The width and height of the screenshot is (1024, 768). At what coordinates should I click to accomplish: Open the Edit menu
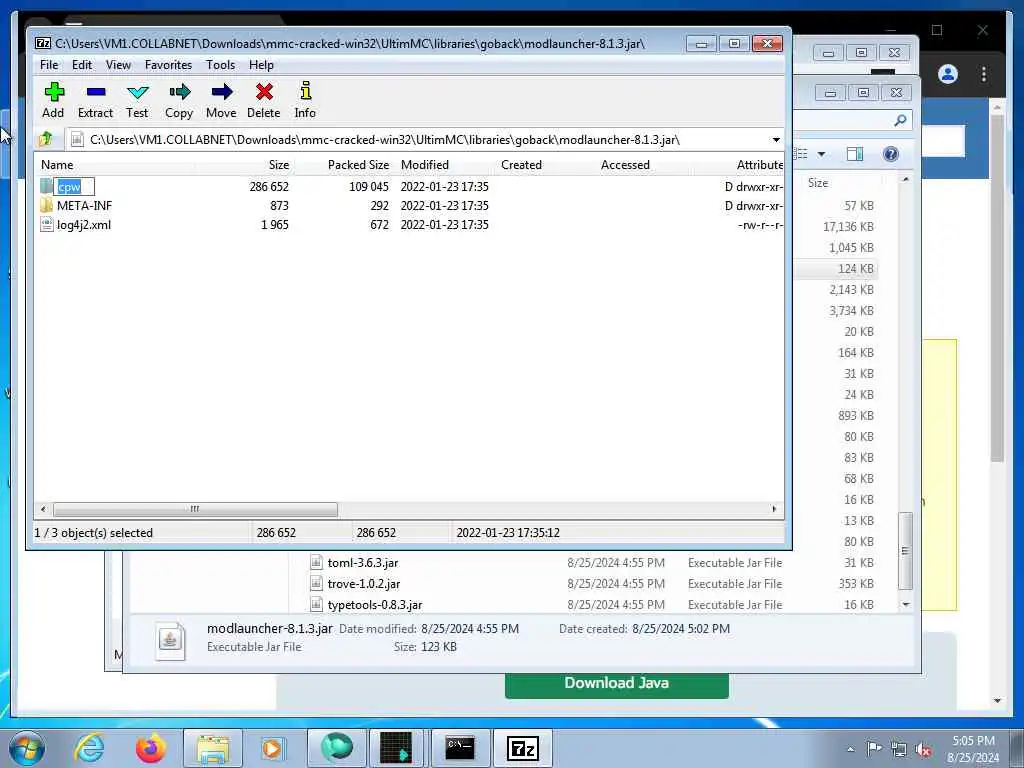[82, 65]
